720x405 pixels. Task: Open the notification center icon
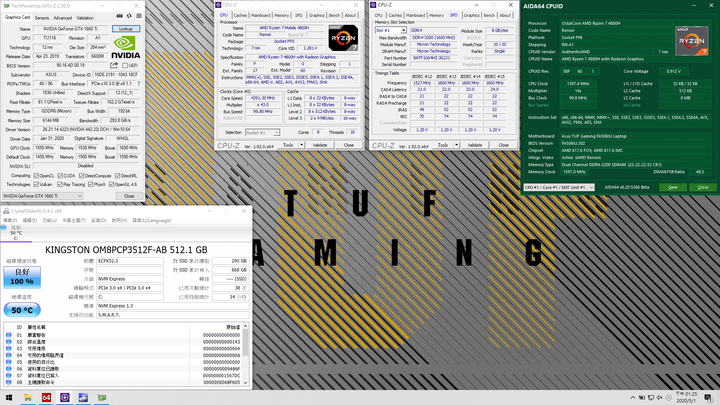(x=709, y=397)
